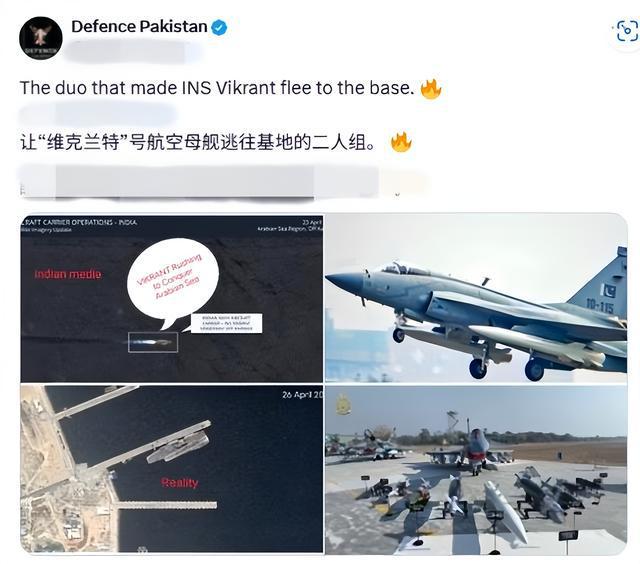This screenshot has width=640, height=564.
Task: Open the satellite image labeled Indian media
Action: [x=171, y=299]
